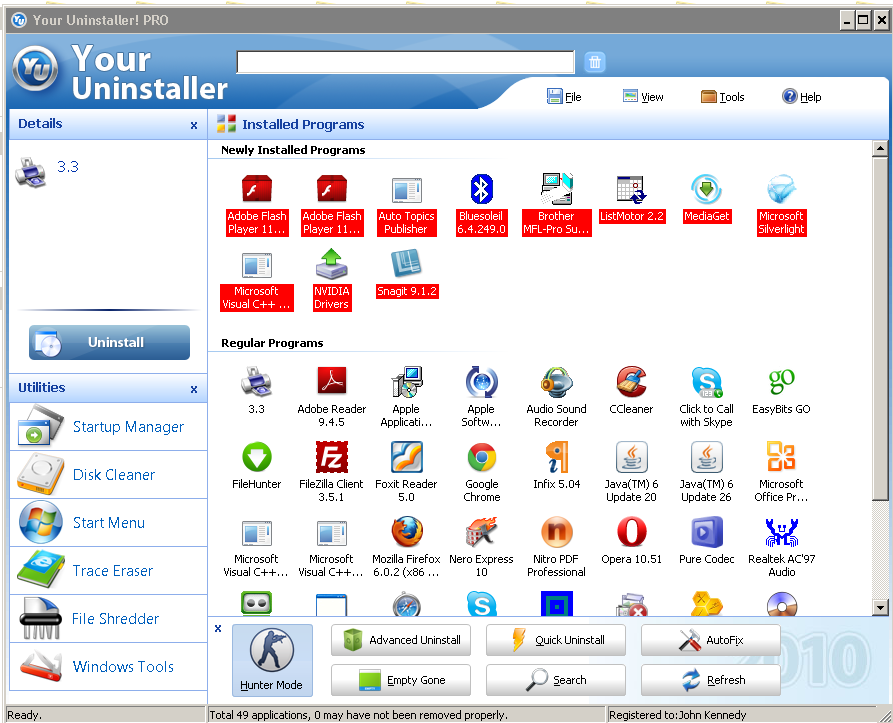Select Java(TM) 6 Update 26
893x723 pixels.
tap(706, 472)
